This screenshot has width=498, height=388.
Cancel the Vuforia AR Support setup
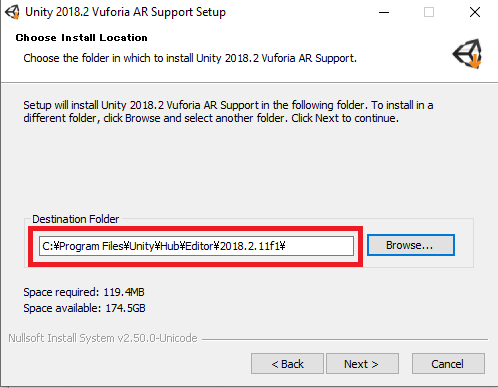pyautogui.click(x=448, y=364)
